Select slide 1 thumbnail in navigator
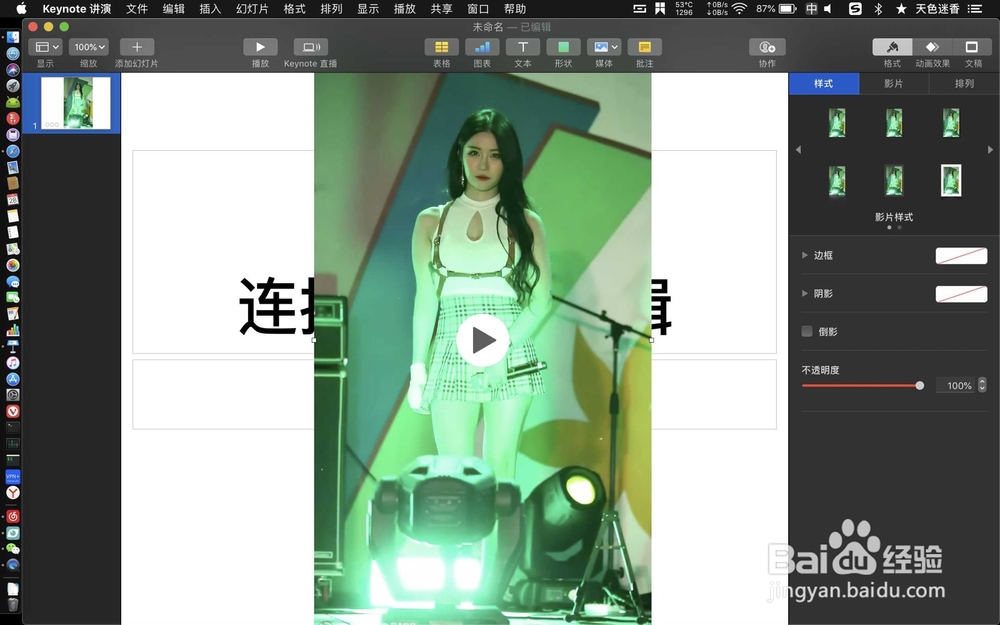The image size is (1000, 625). 76,103
